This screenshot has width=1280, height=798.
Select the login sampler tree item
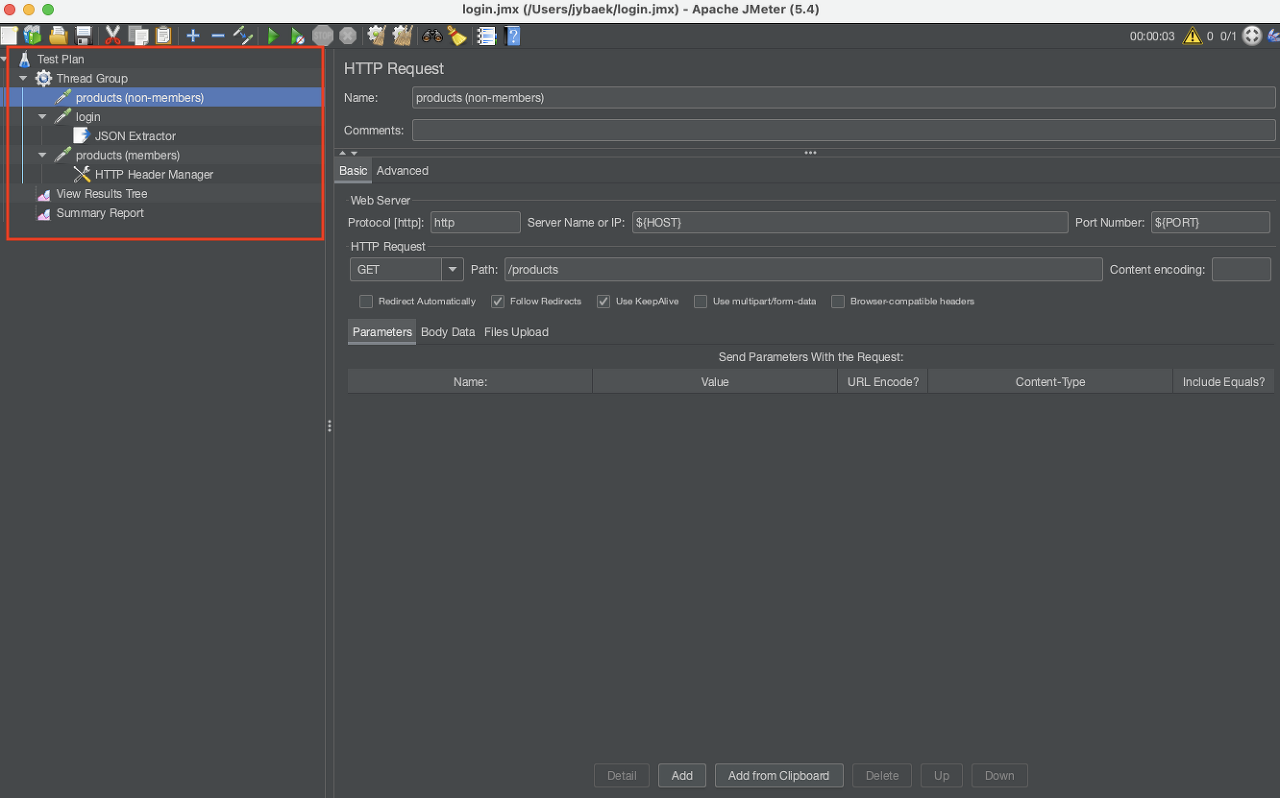[x=88, y=116]
